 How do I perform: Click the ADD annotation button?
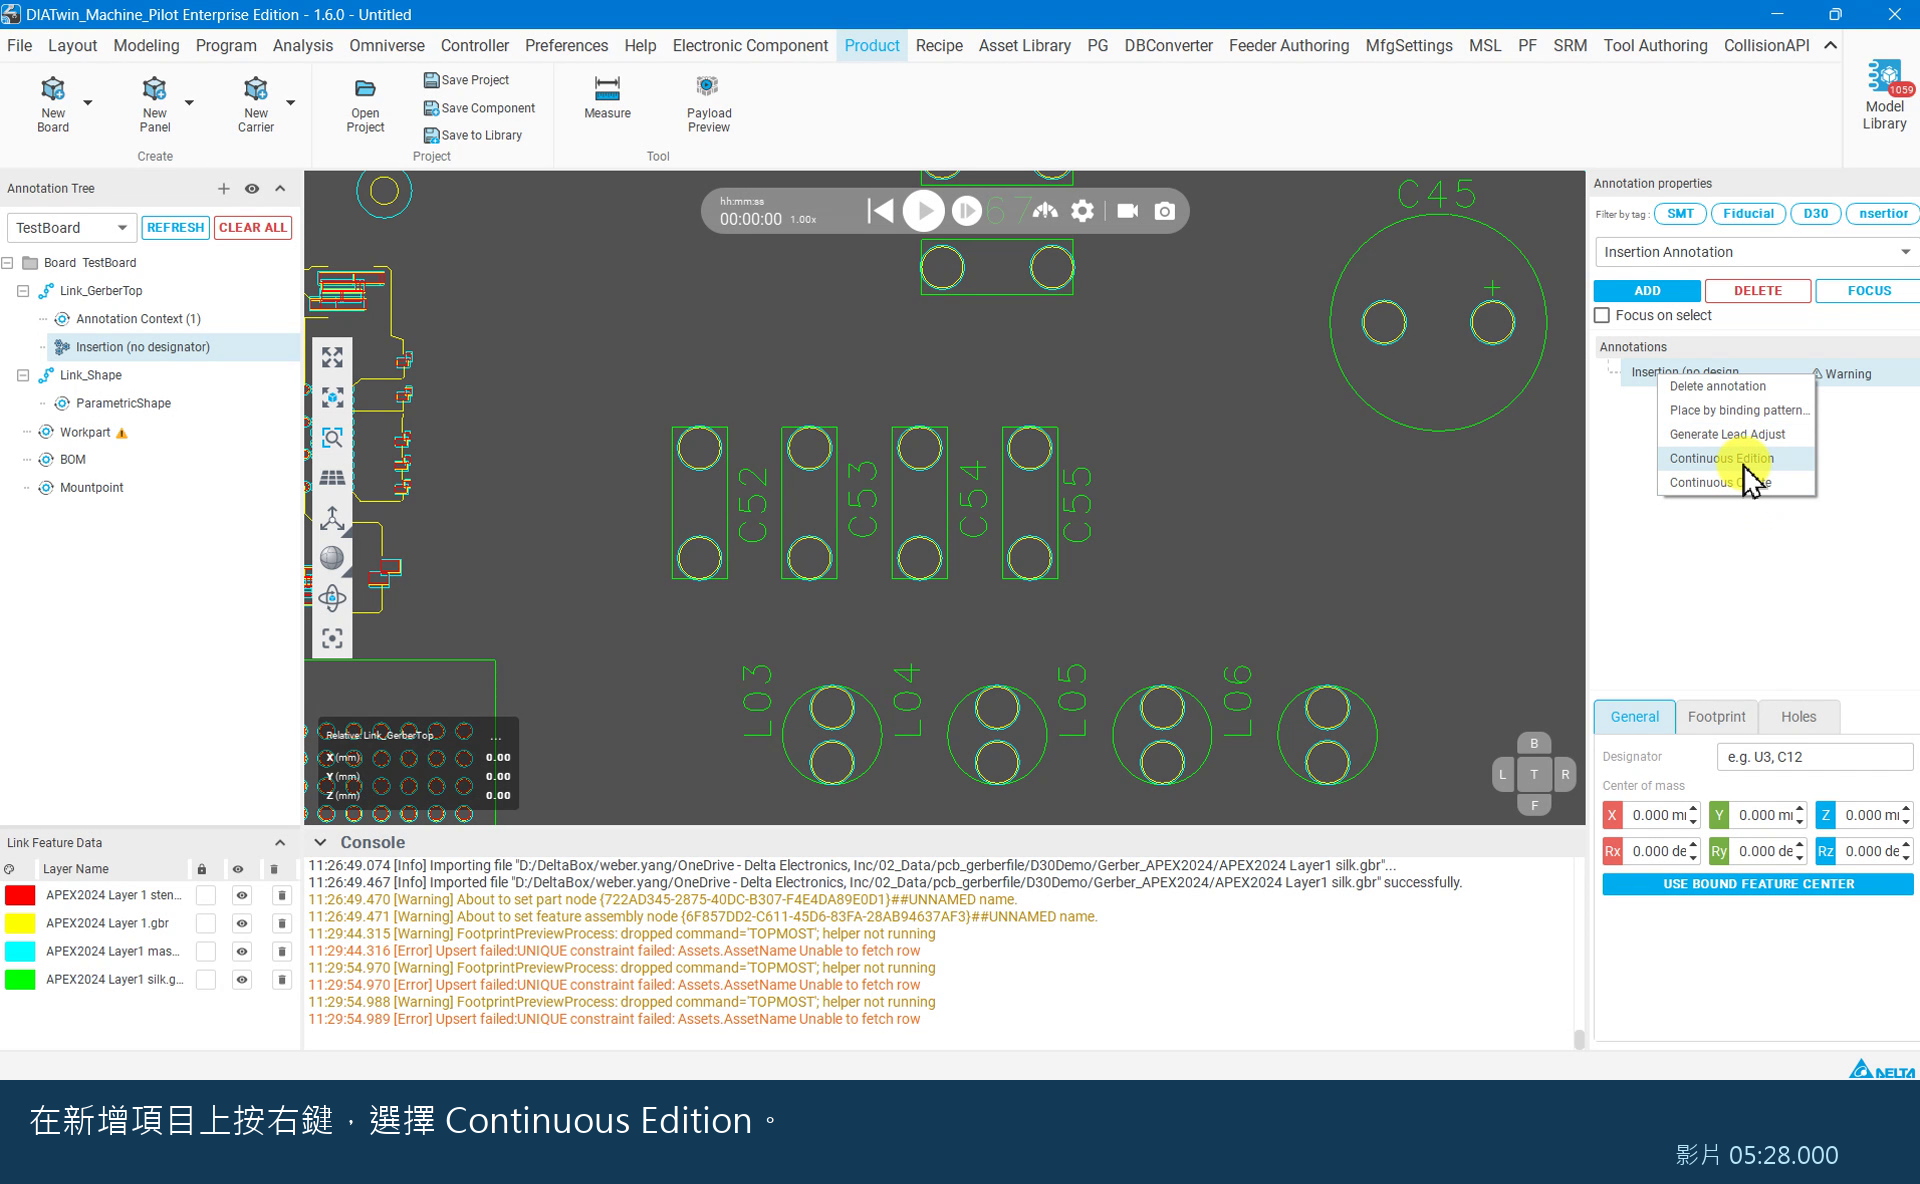point(1647,291)
